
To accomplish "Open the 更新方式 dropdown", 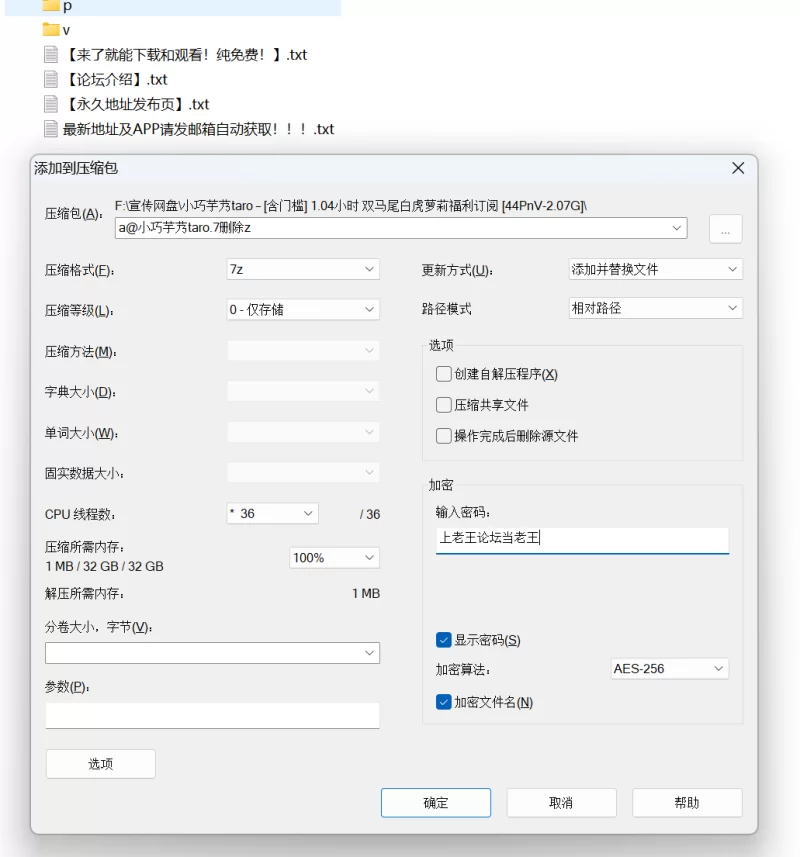I will click(x=655, y=269).
